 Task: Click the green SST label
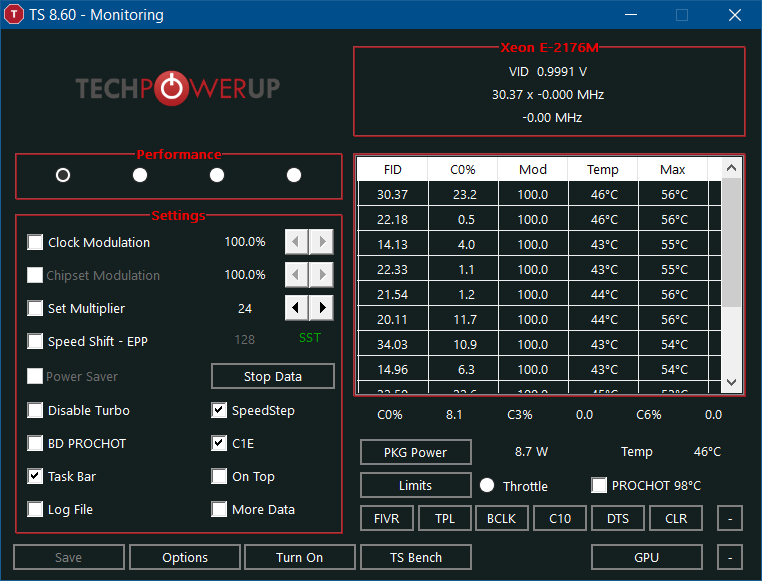coord(310,338)
